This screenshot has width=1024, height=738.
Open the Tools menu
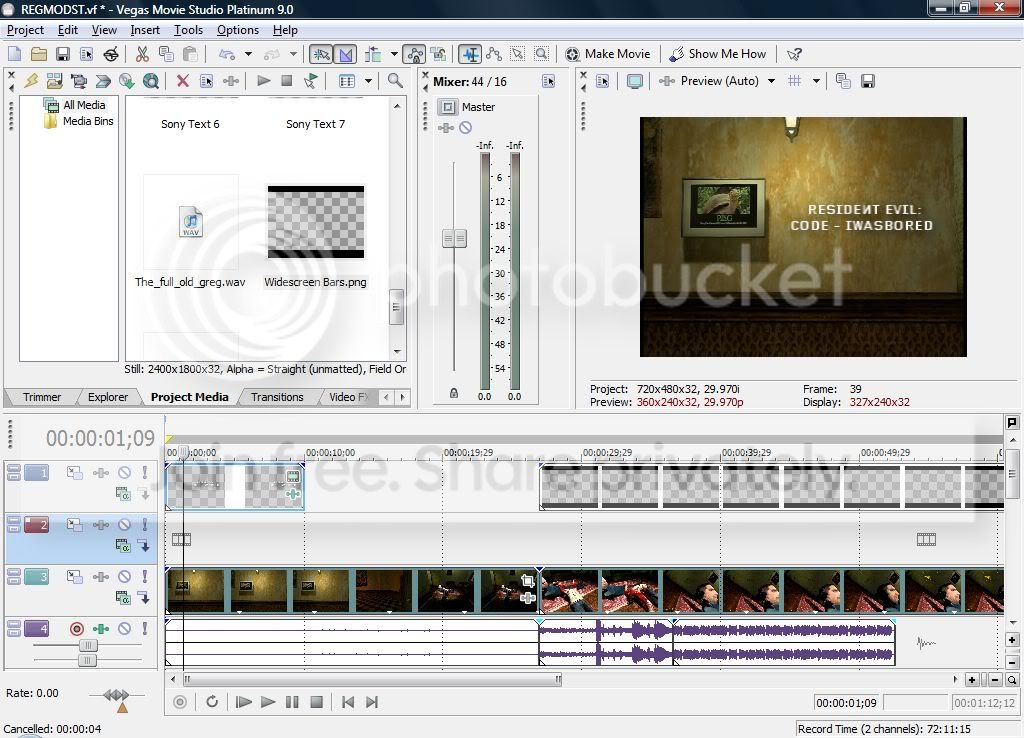pyautogui.click(x=188, y=30)
